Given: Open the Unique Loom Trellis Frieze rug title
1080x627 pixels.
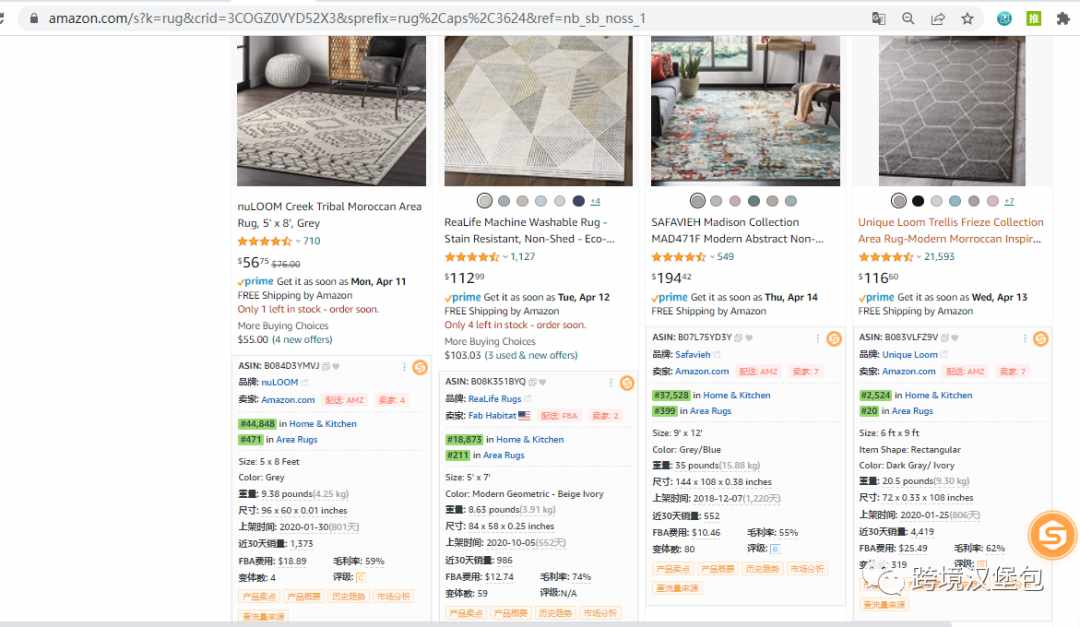Looking at the screenshot, I should pos(951,230).
